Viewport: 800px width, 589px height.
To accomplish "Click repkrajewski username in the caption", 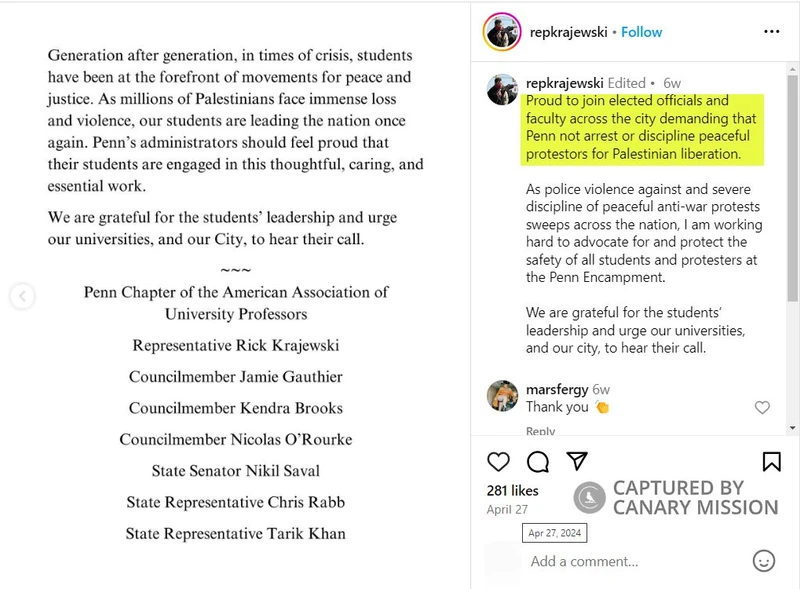I will point(565,83).
